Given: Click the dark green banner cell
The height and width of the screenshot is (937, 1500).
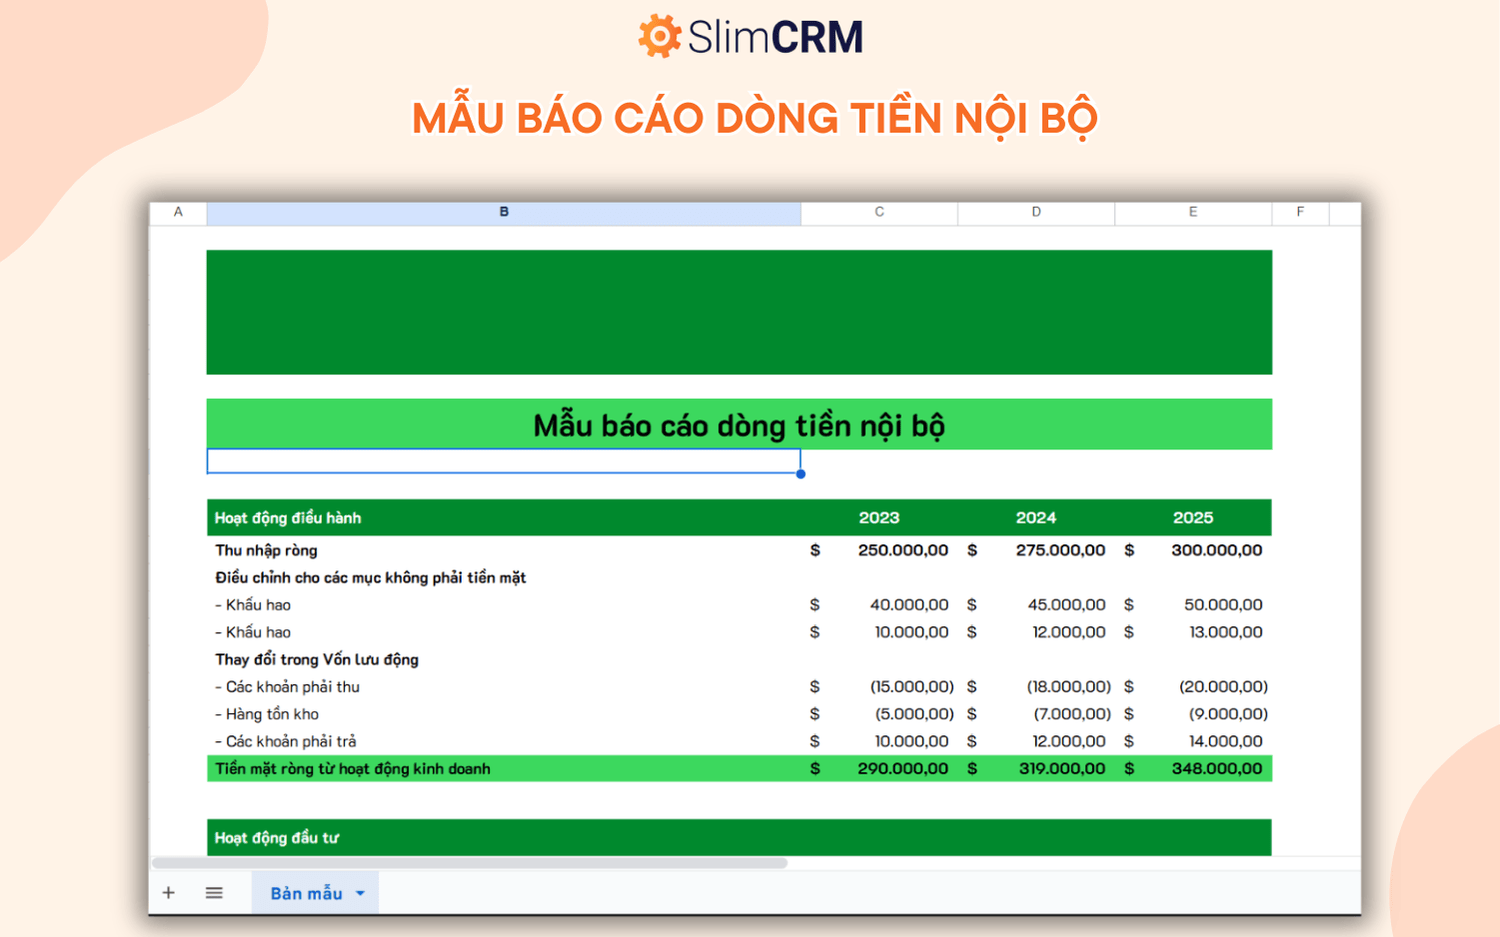Looking at the screenshot, I should (x=739, y=312).
